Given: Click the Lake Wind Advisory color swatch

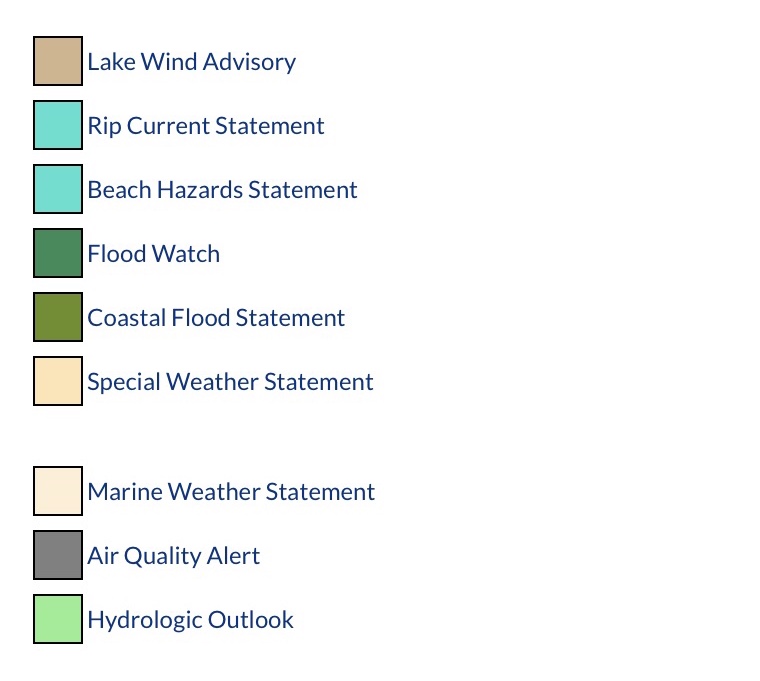Looking at the screenshot, I should pyautogui.click(x=58, y=61).
